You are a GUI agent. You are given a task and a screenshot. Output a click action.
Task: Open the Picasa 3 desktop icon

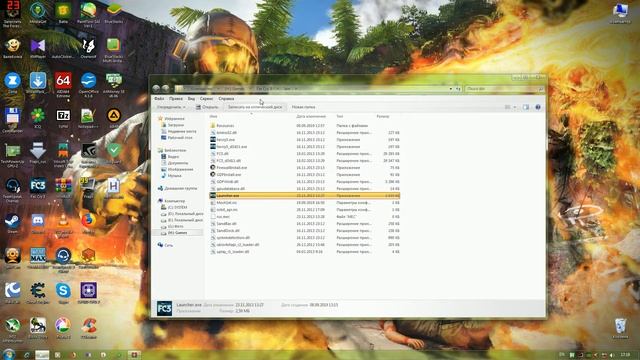63,327
